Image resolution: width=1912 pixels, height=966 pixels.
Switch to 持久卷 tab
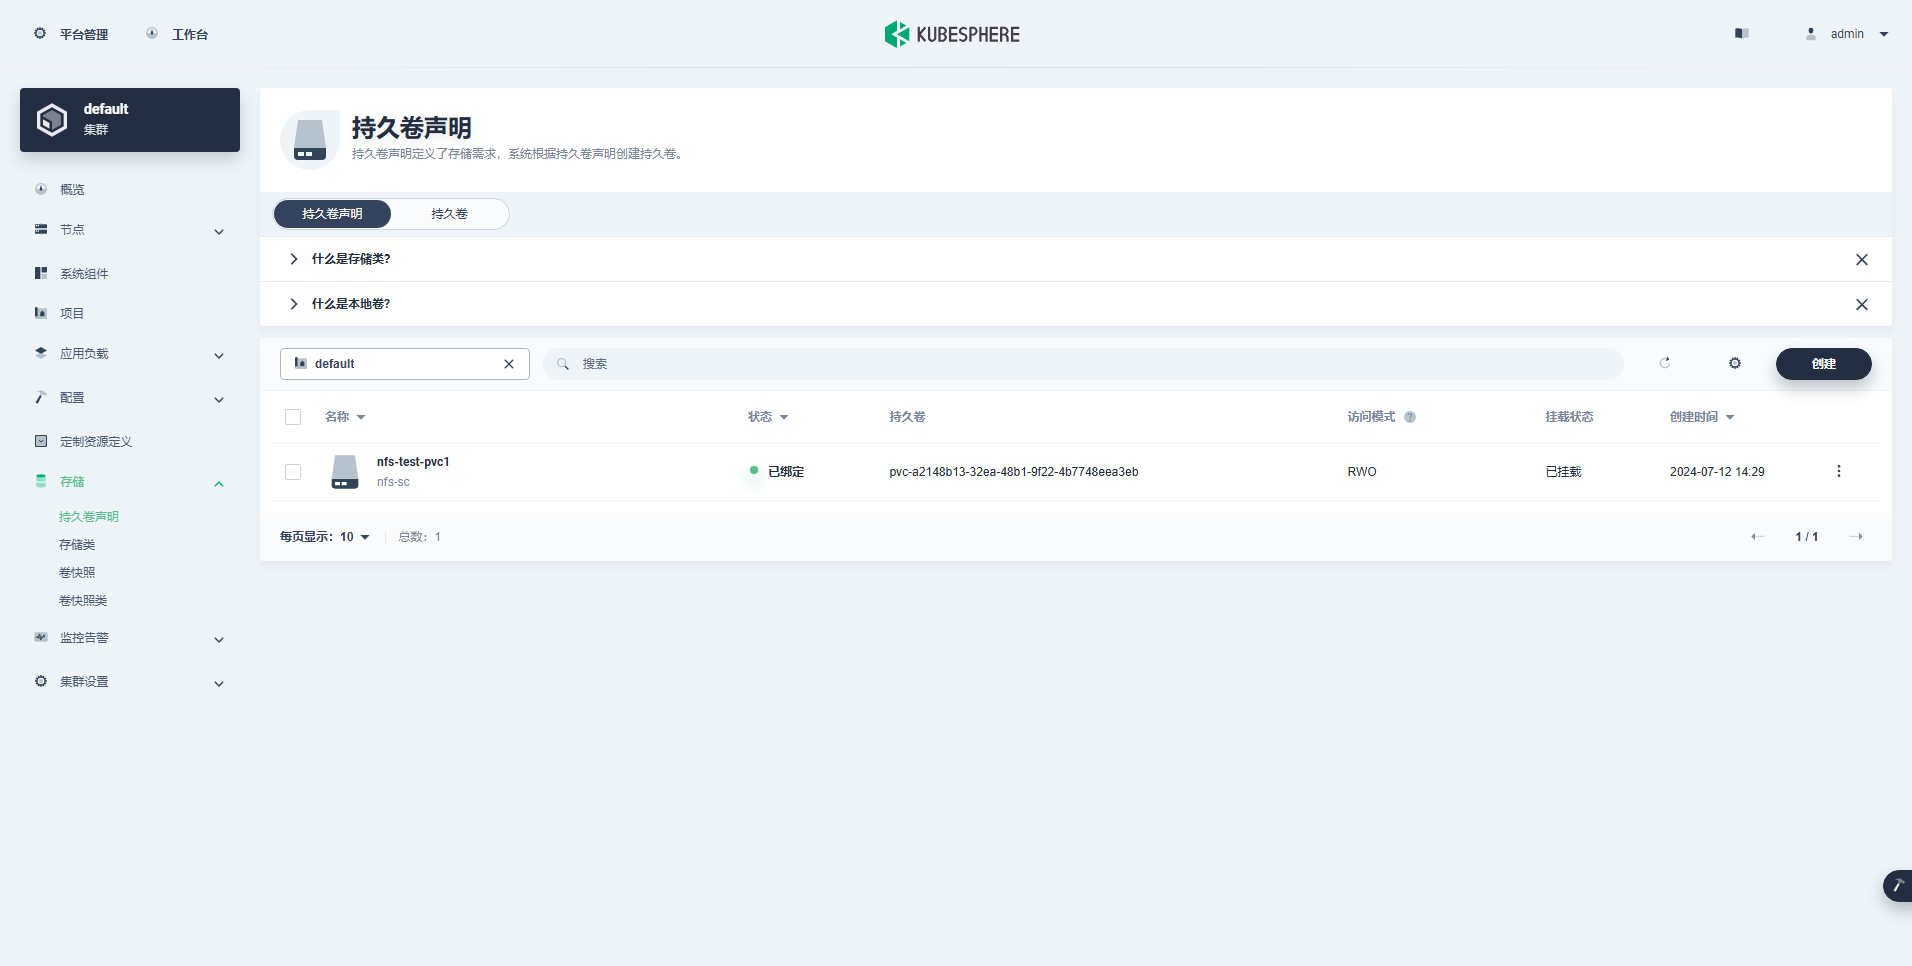pyautogui.click(x=449, y=214)
